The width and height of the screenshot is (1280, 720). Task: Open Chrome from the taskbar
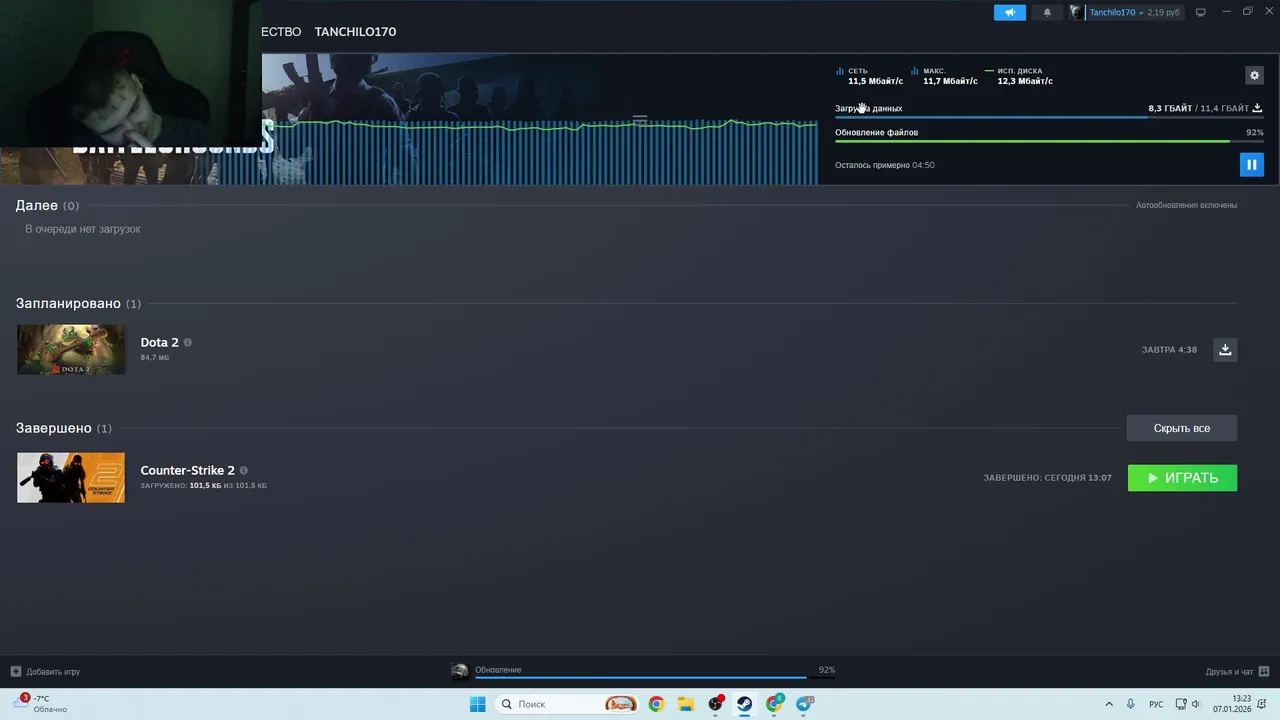(x=656, y=704)
